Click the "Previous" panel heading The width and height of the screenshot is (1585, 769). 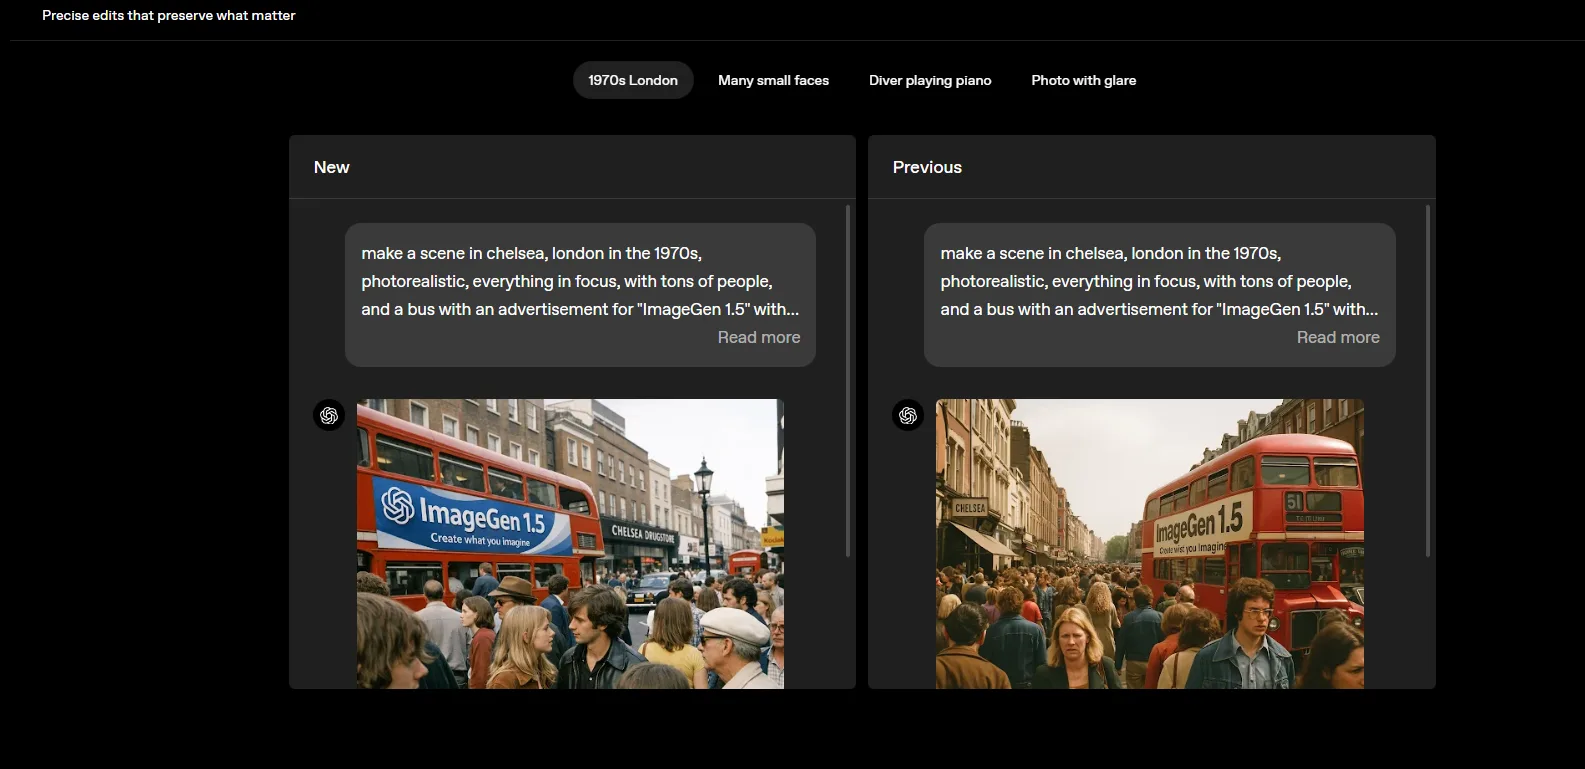927,167
